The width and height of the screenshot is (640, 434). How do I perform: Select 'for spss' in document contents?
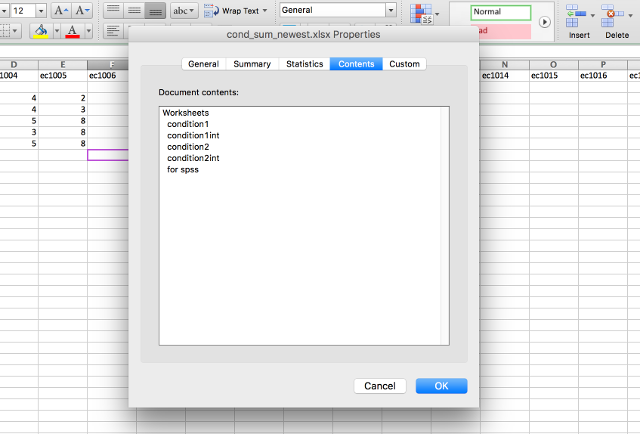click(183, 169)
